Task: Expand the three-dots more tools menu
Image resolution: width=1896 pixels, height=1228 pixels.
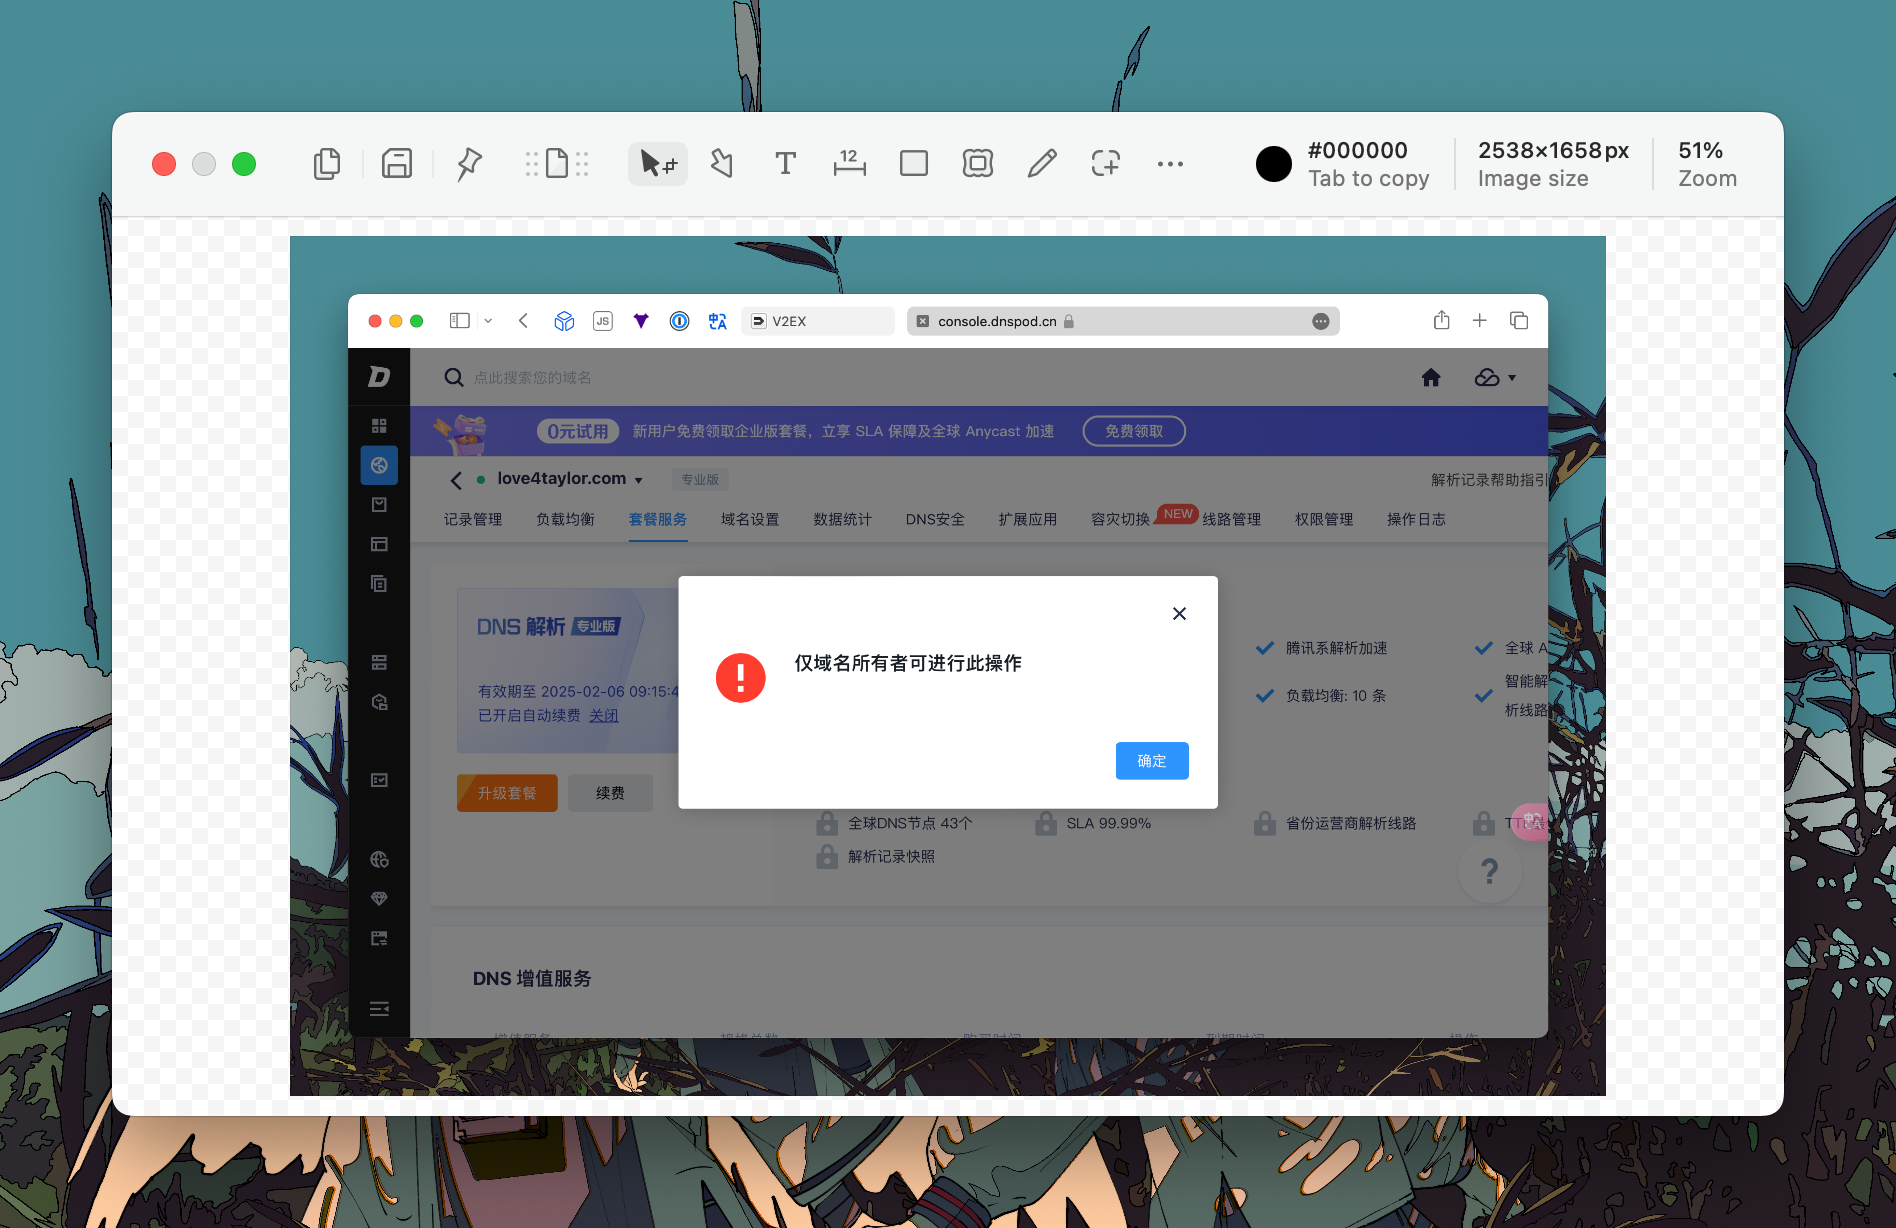Action: pos(1170,164)
